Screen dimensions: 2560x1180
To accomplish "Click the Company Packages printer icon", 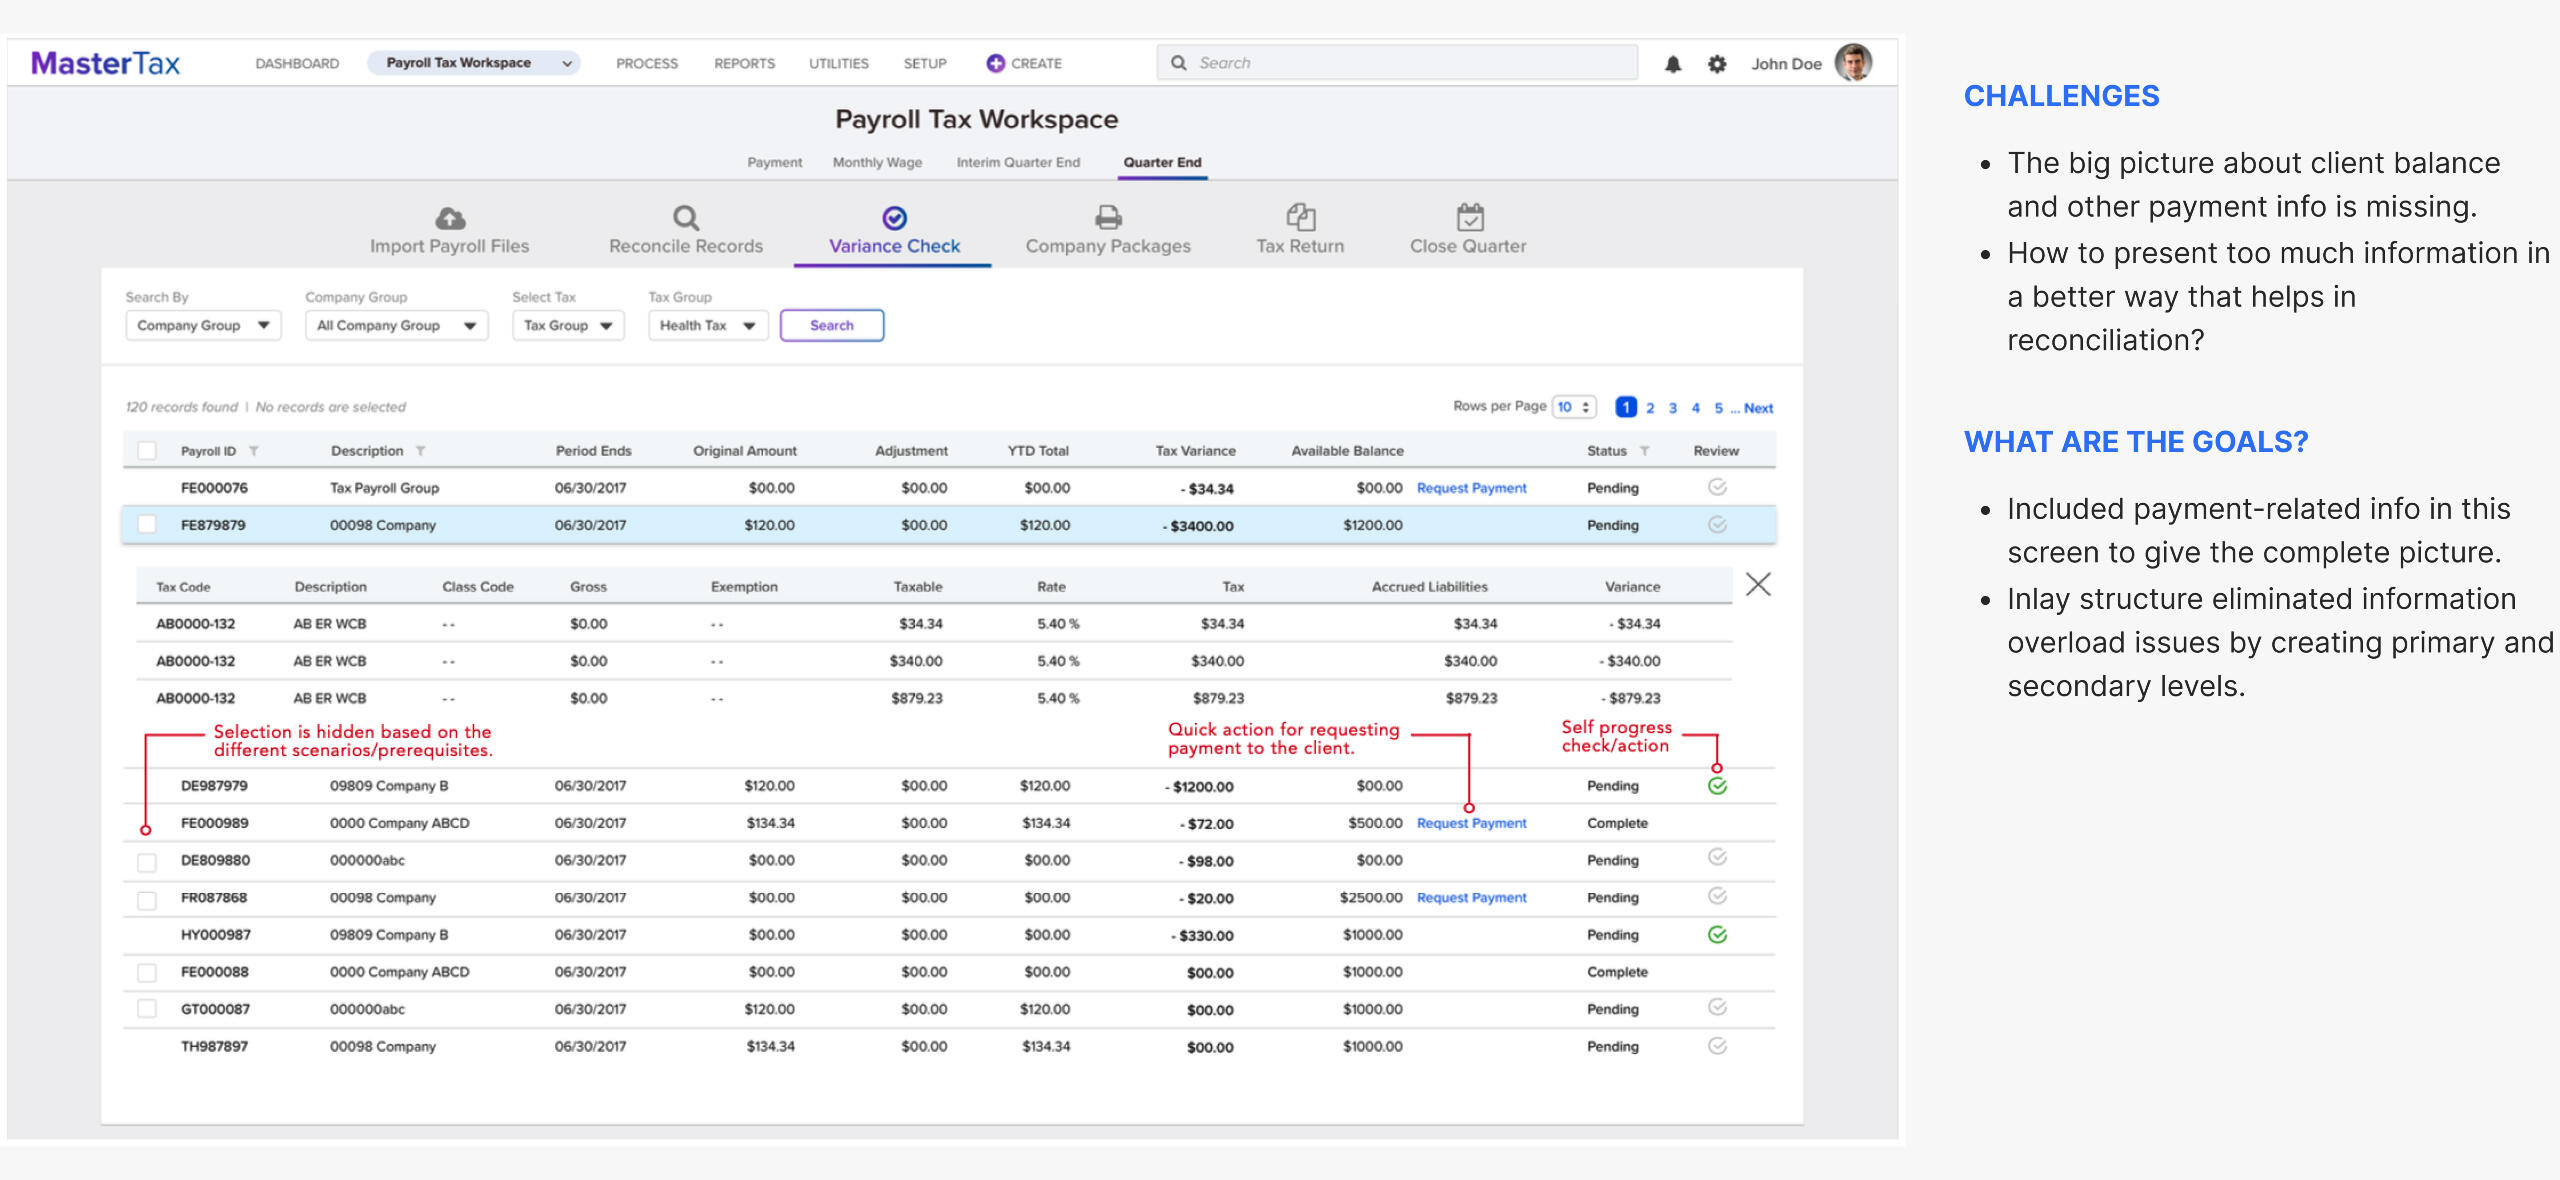I will pos(1108,217).
